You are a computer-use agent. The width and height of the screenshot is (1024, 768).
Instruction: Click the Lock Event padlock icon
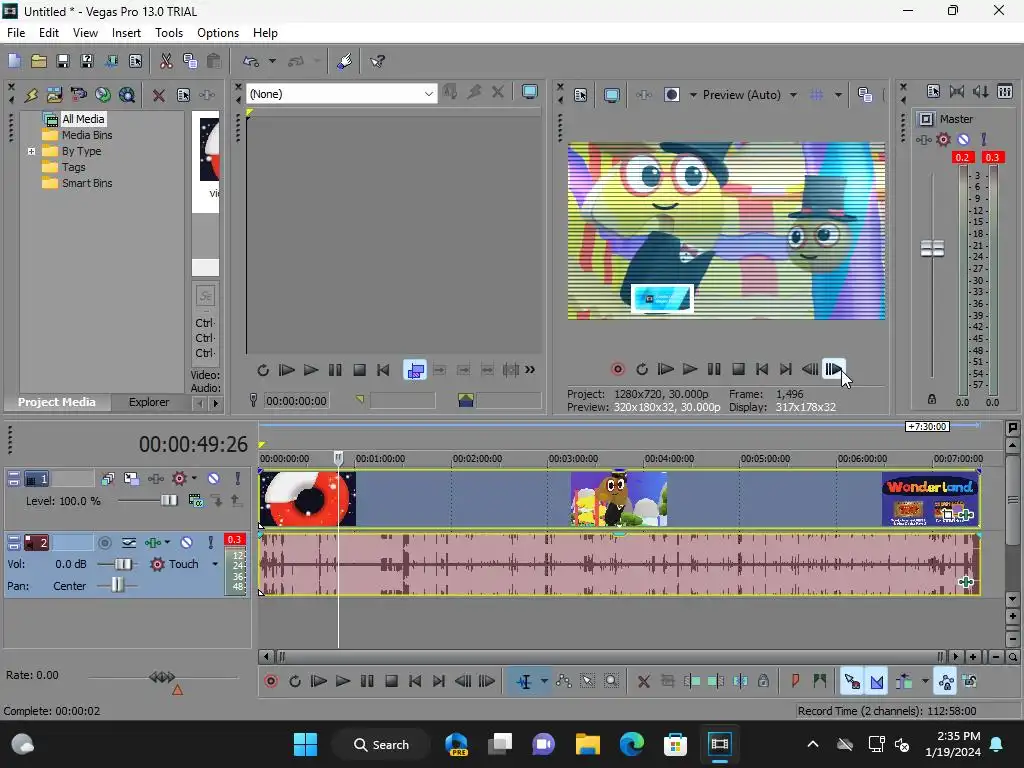pos(763,682)
